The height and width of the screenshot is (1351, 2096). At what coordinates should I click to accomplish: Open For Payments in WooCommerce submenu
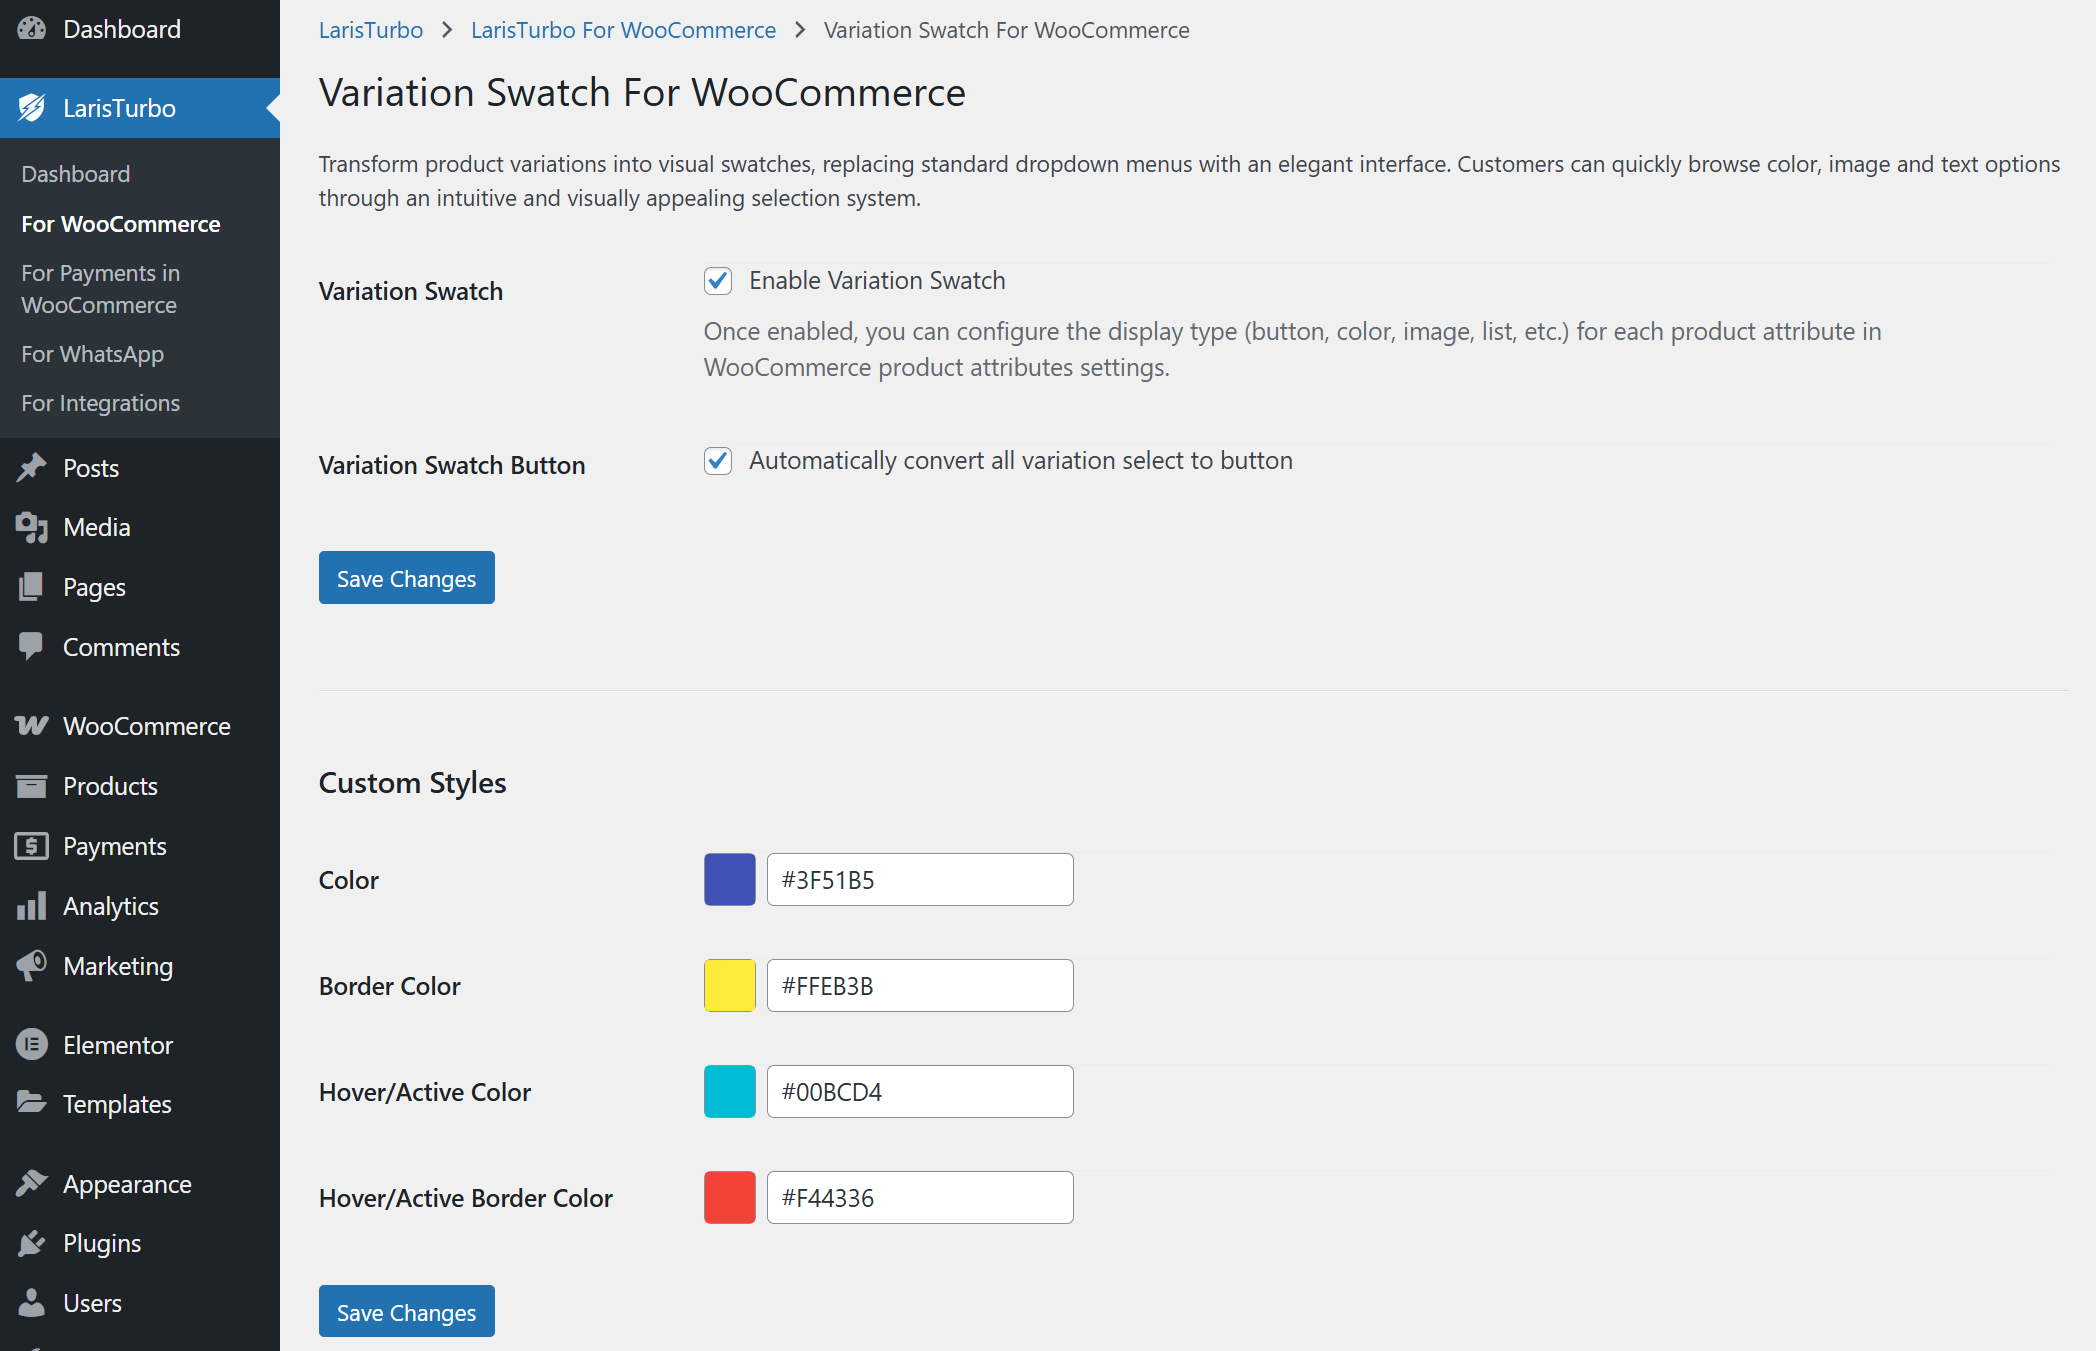(100, 289)
